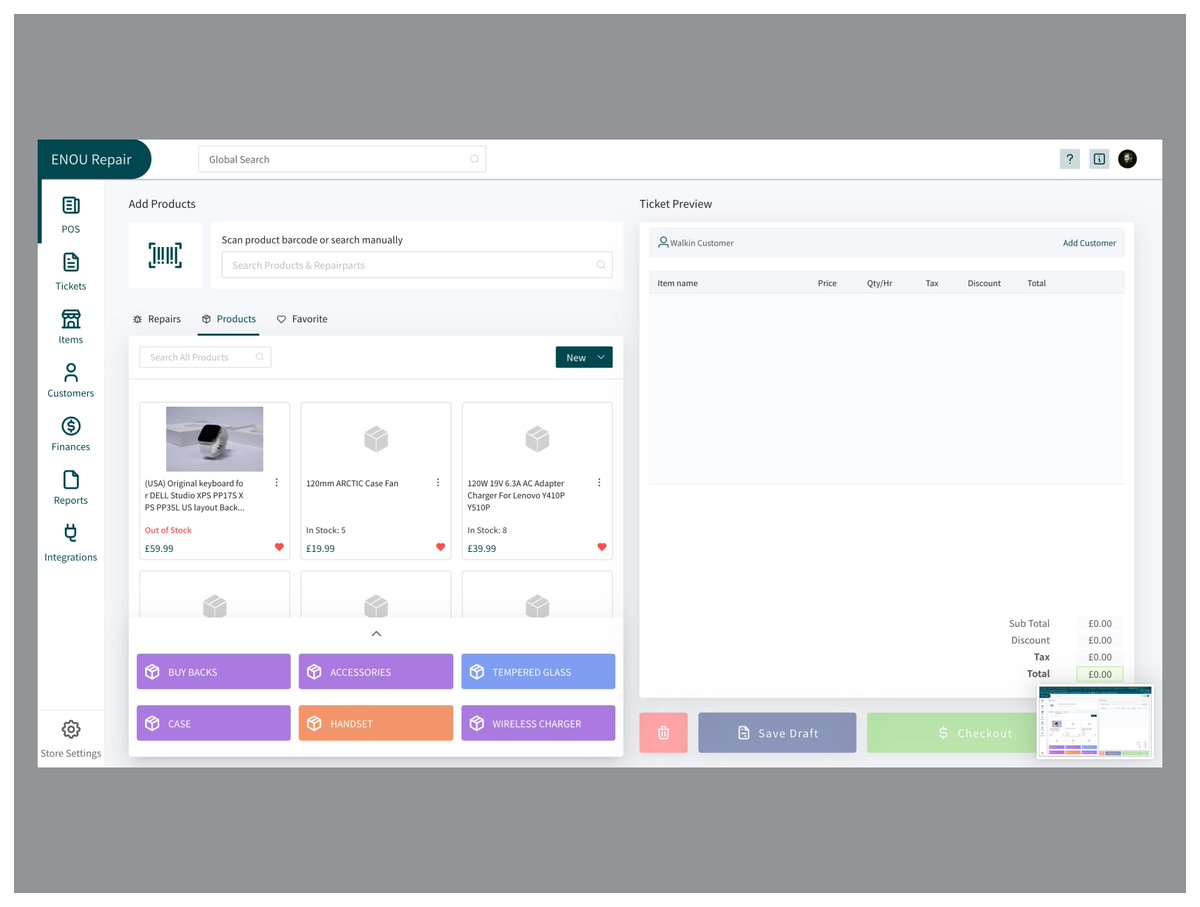This screenshot has width=1200, height=907.
Task: Open the POS section in sidebar
Action: [70, 214]
